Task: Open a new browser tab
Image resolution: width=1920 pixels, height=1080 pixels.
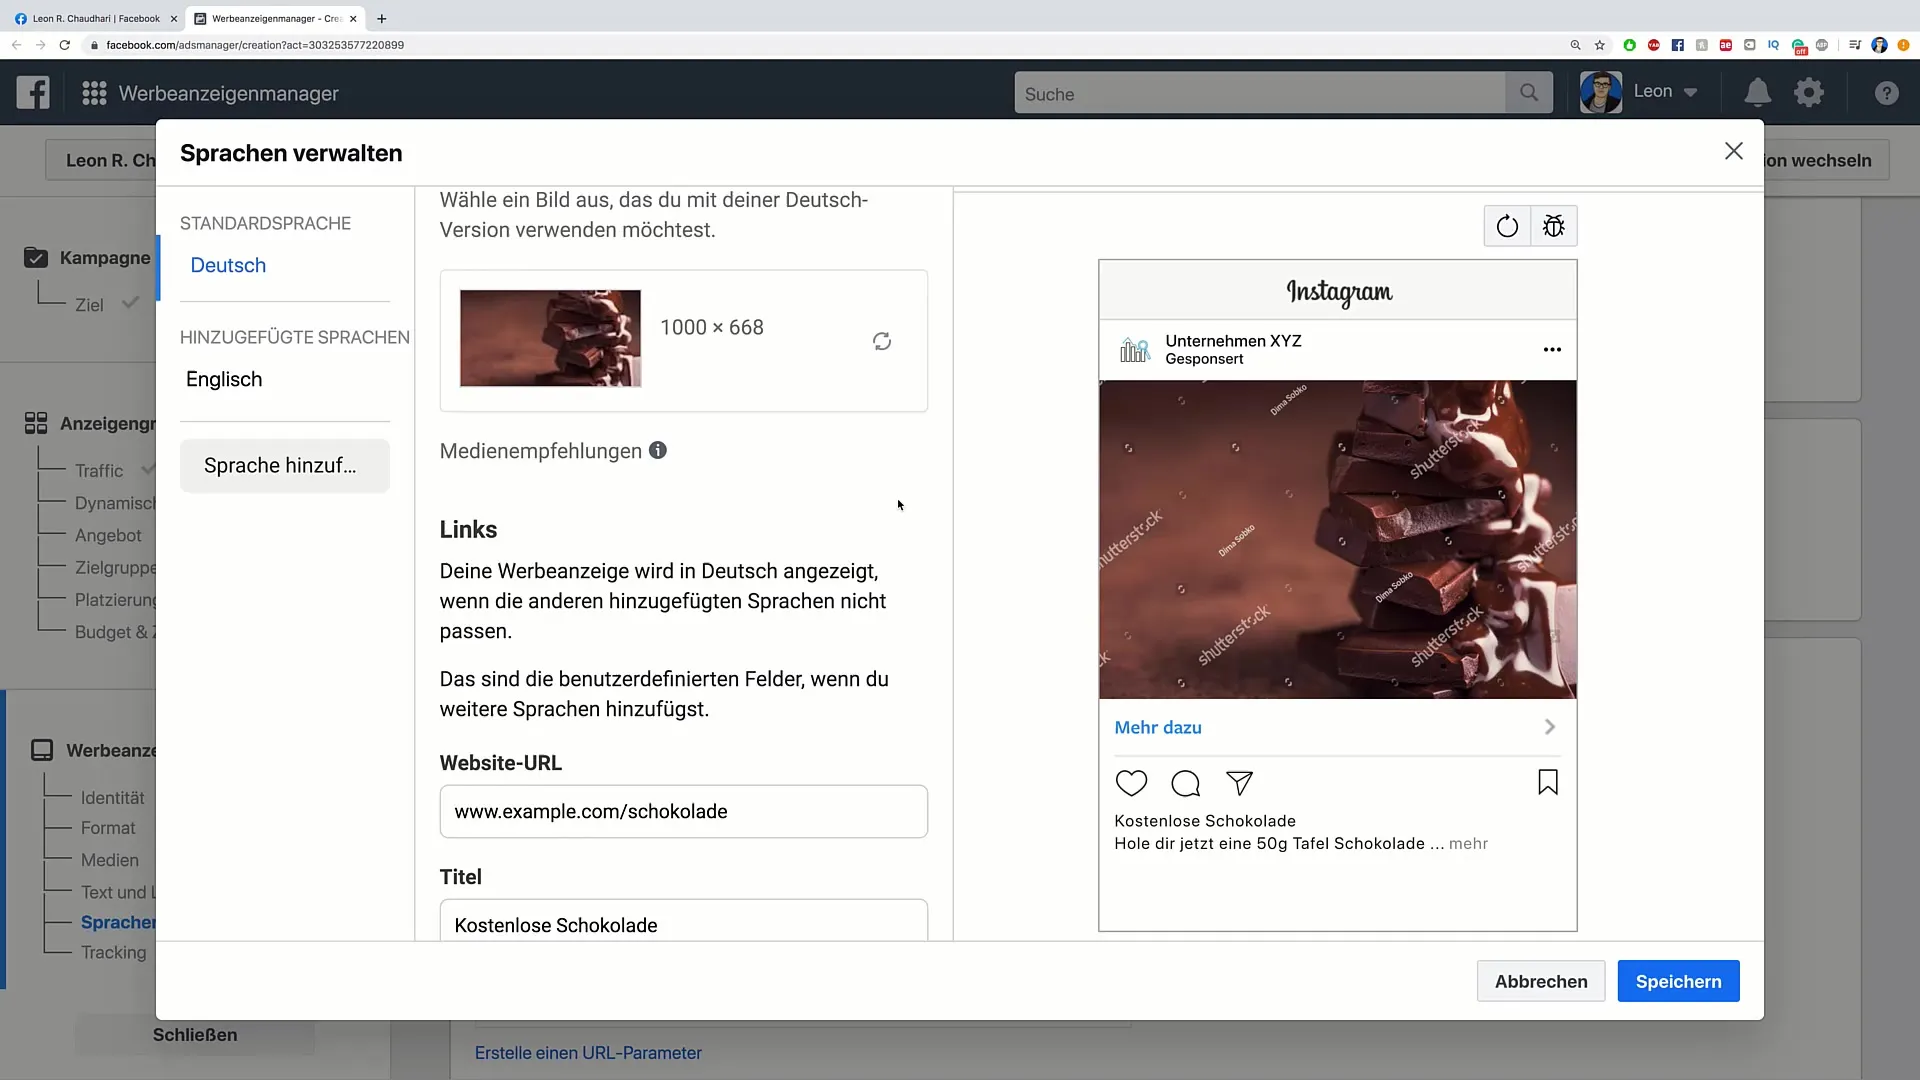Action: 381,18
